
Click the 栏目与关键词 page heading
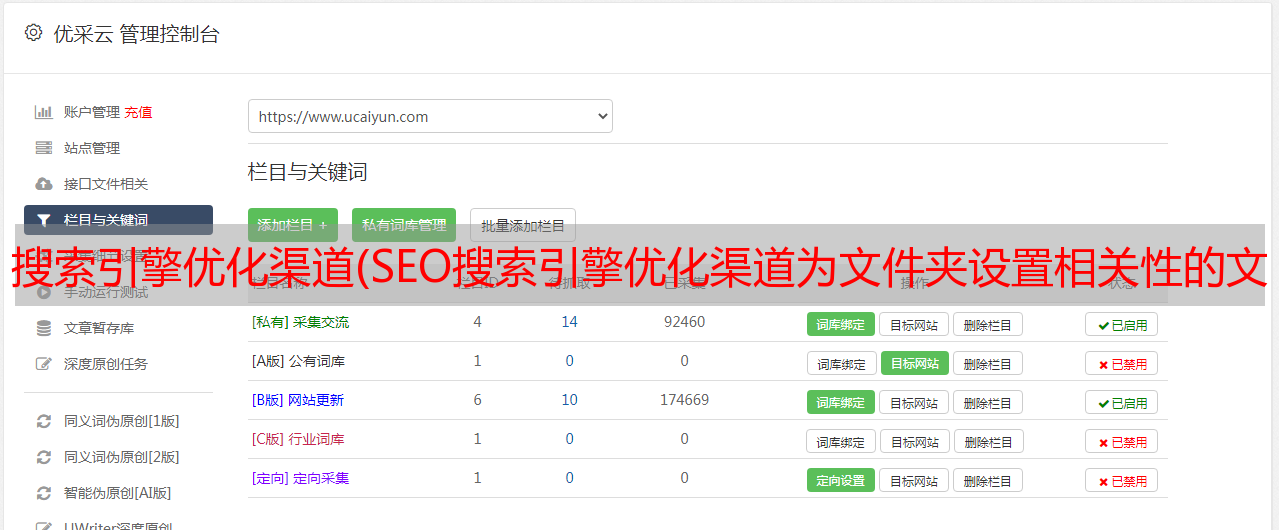point(307,172)
